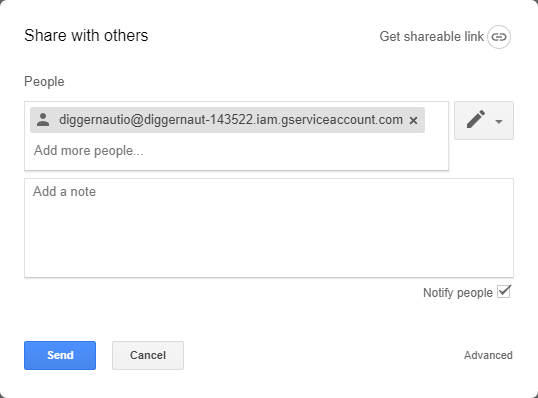Click into the Add a note box

coord(269,228)
